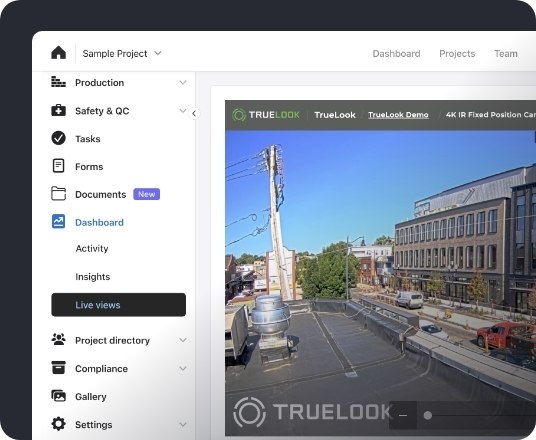Click the Sample Project name text
The image size is (536, 440).
tap(115, 54)
